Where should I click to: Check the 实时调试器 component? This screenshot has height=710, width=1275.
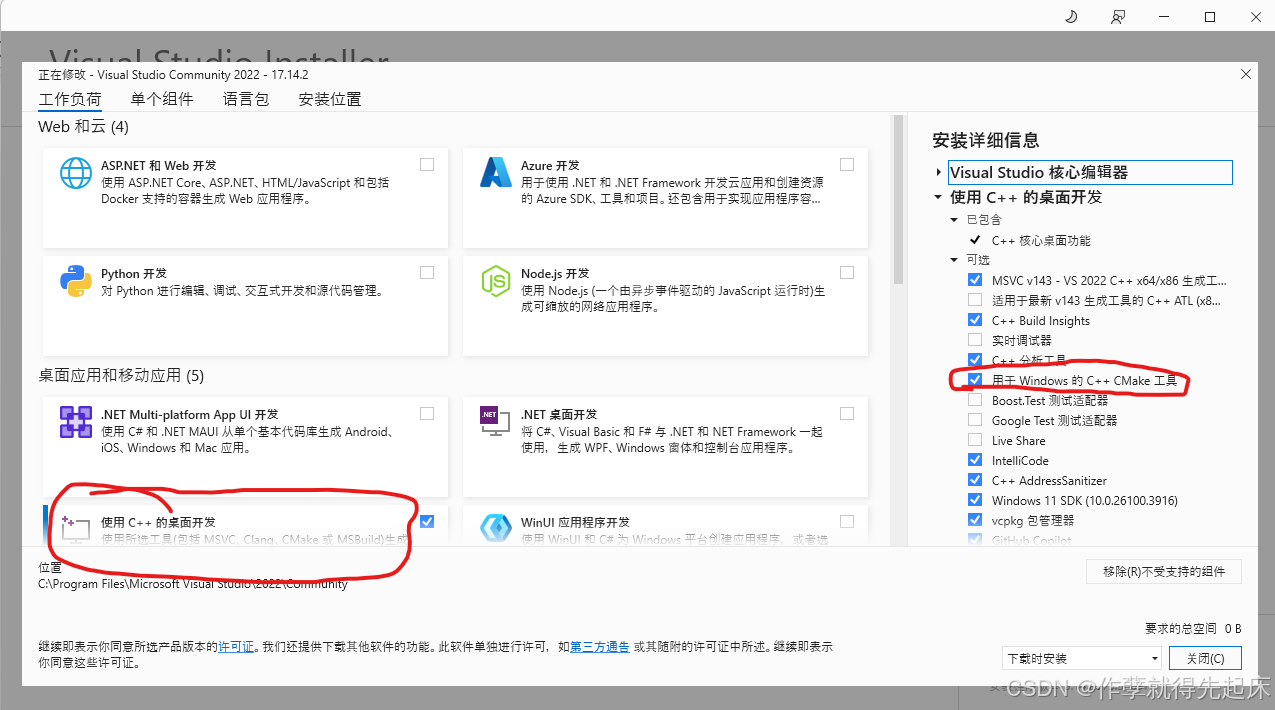(975, 340)
